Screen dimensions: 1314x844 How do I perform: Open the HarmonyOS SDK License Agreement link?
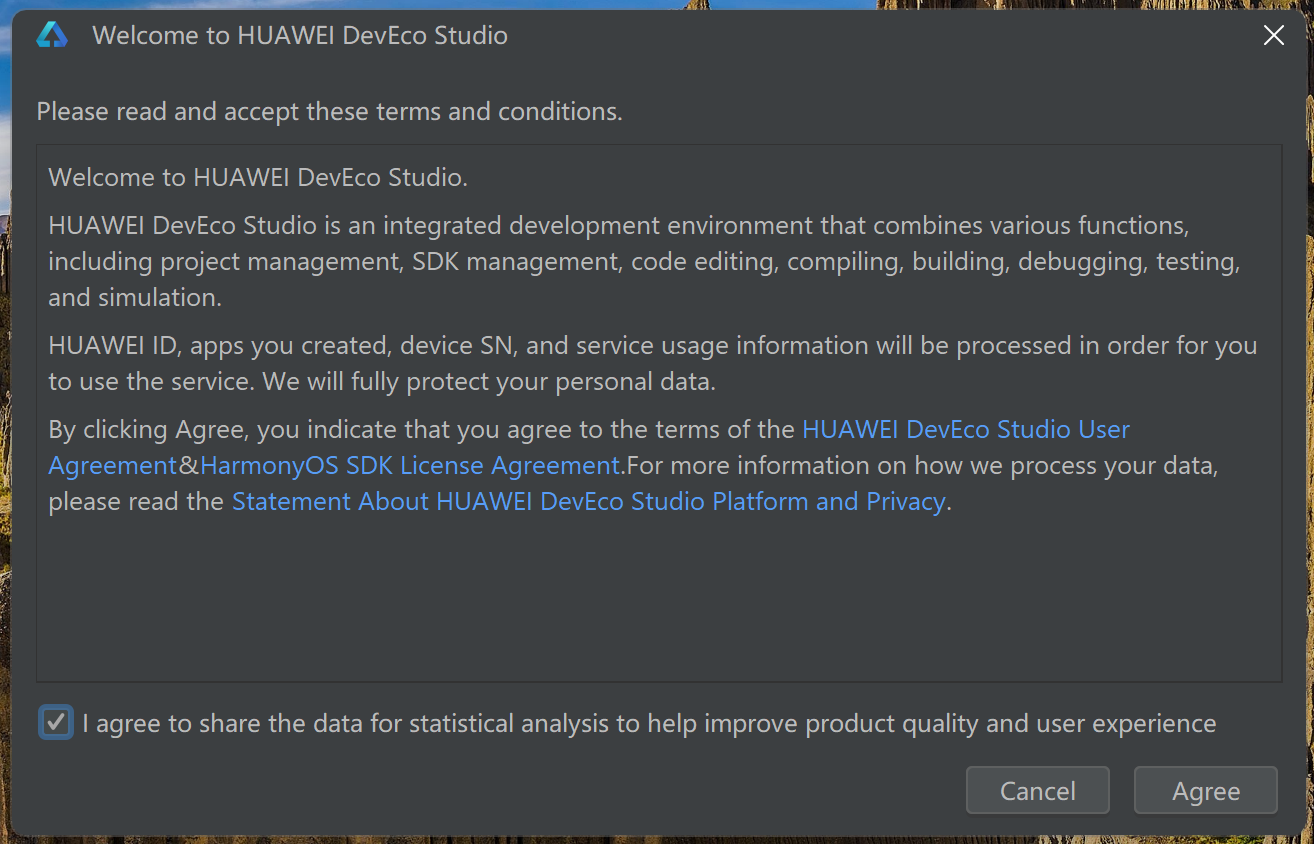click(x=410, y=466)
